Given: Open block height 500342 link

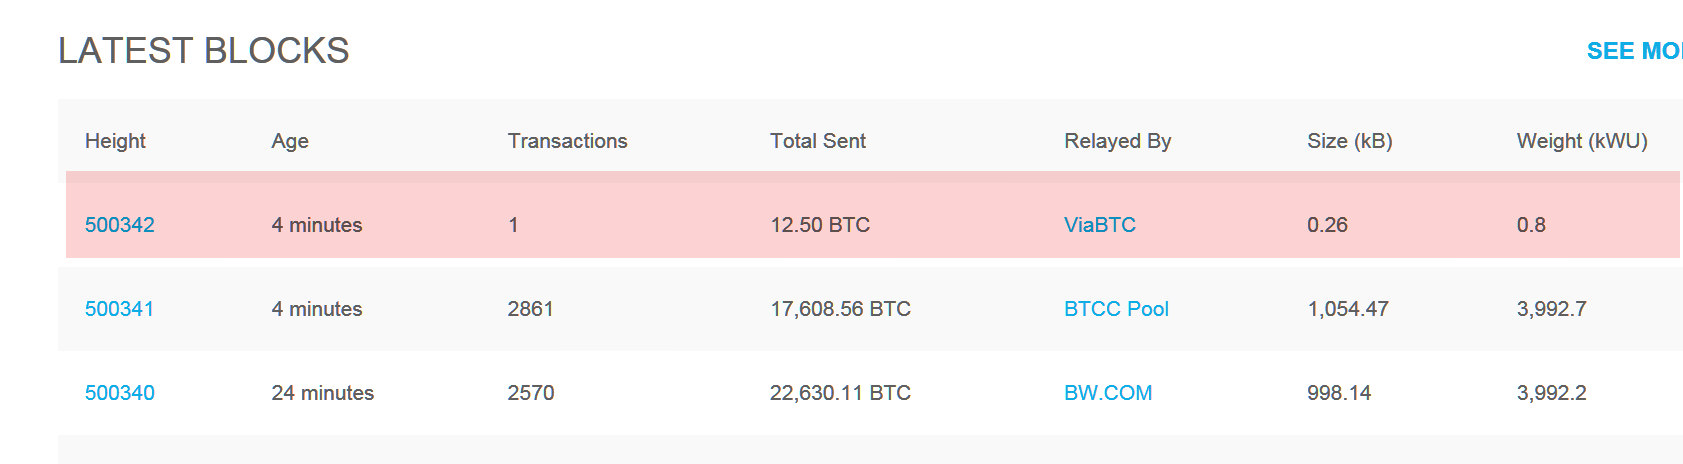Looking at the screenshot, I should click(120, 225).
